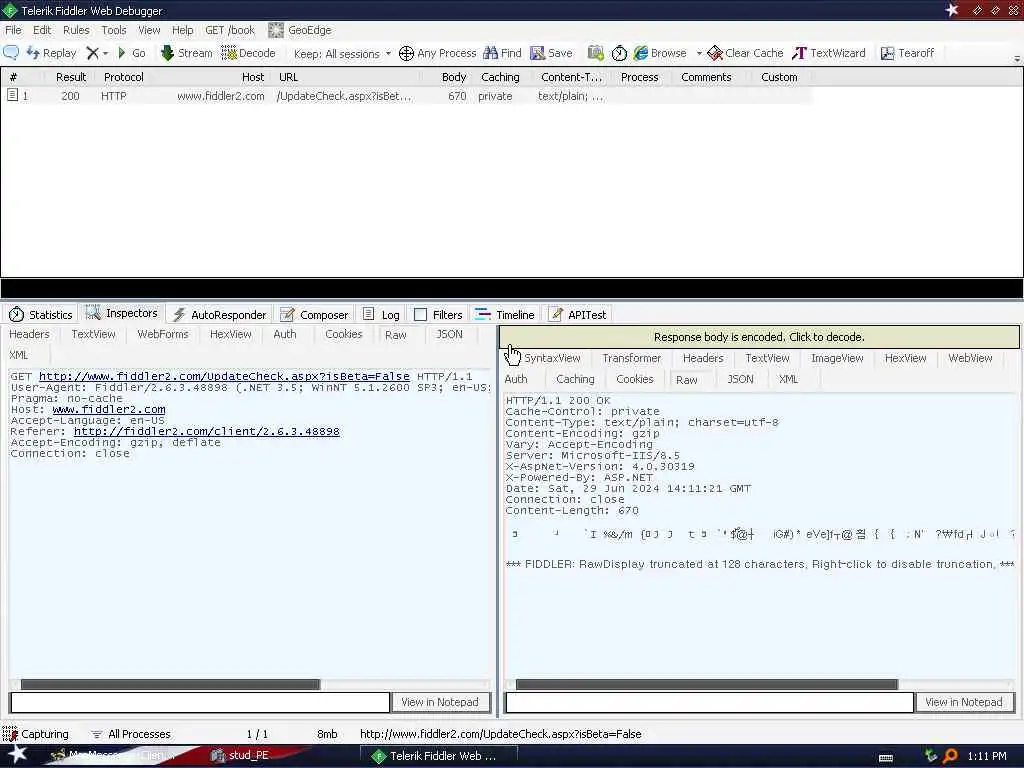This screenshot has height=768, width=1024.
Task: Open the Help menu
Action: pyautogui.click(x=182, y=30)
